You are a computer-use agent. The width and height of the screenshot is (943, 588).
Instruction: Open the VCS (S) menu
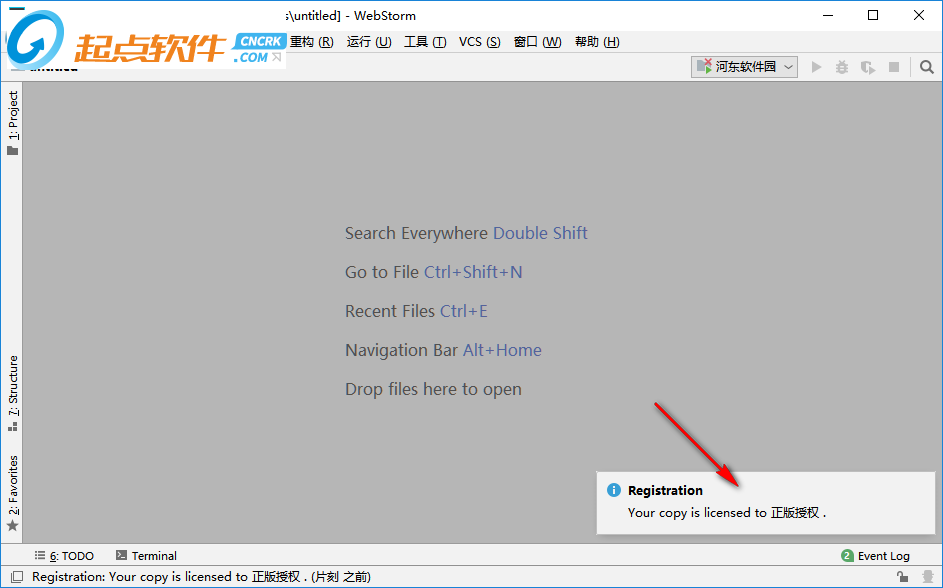pyautogui.click(x=479, y=41)
